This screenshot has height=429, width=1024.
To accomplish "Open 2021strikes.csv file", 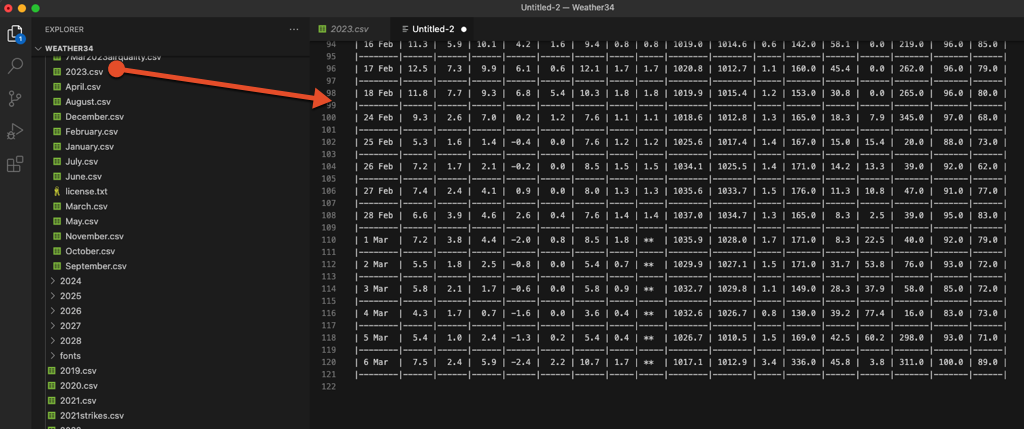I will pyautogui.click(x=91, y=416).
